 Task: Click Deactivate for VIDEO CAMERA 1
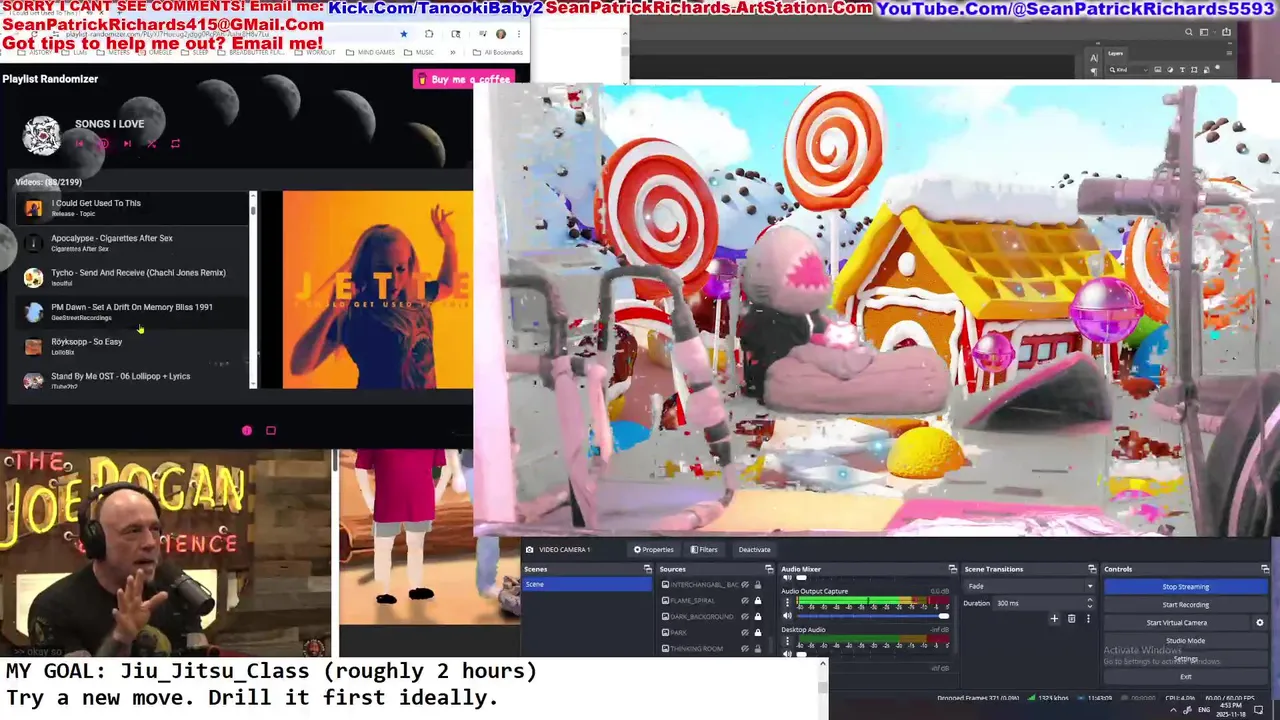pyautogui.click(x=754, y=549)
